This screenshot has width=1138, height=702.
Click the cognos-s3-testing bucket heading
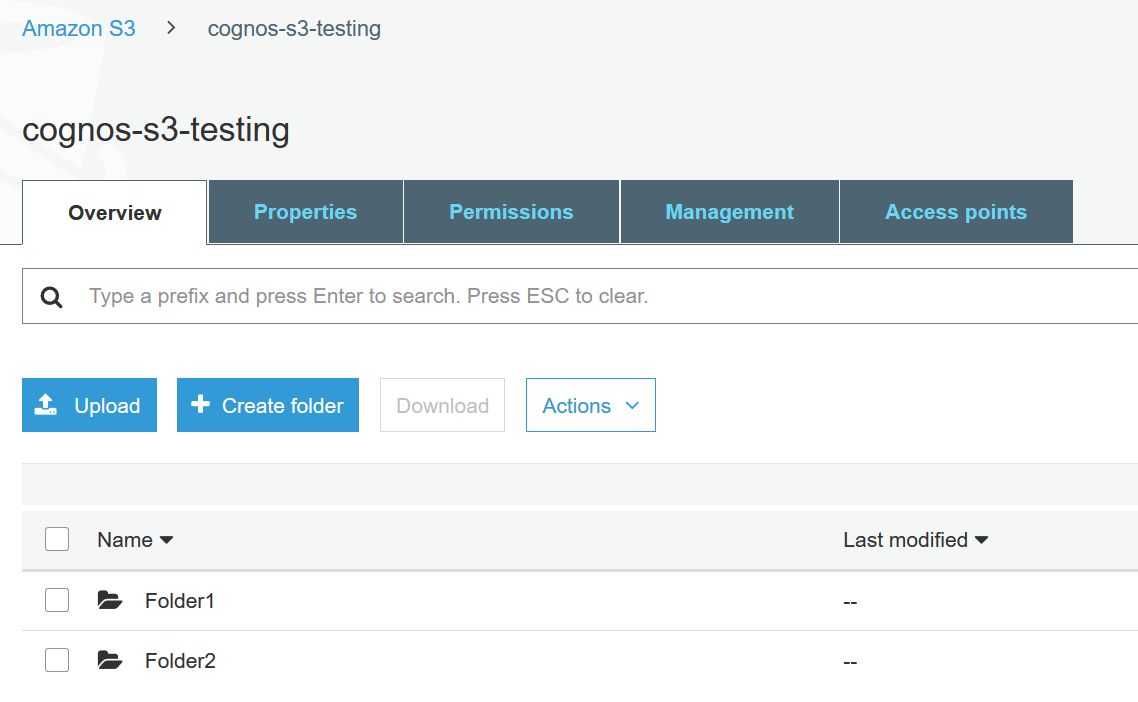point(156,130)
